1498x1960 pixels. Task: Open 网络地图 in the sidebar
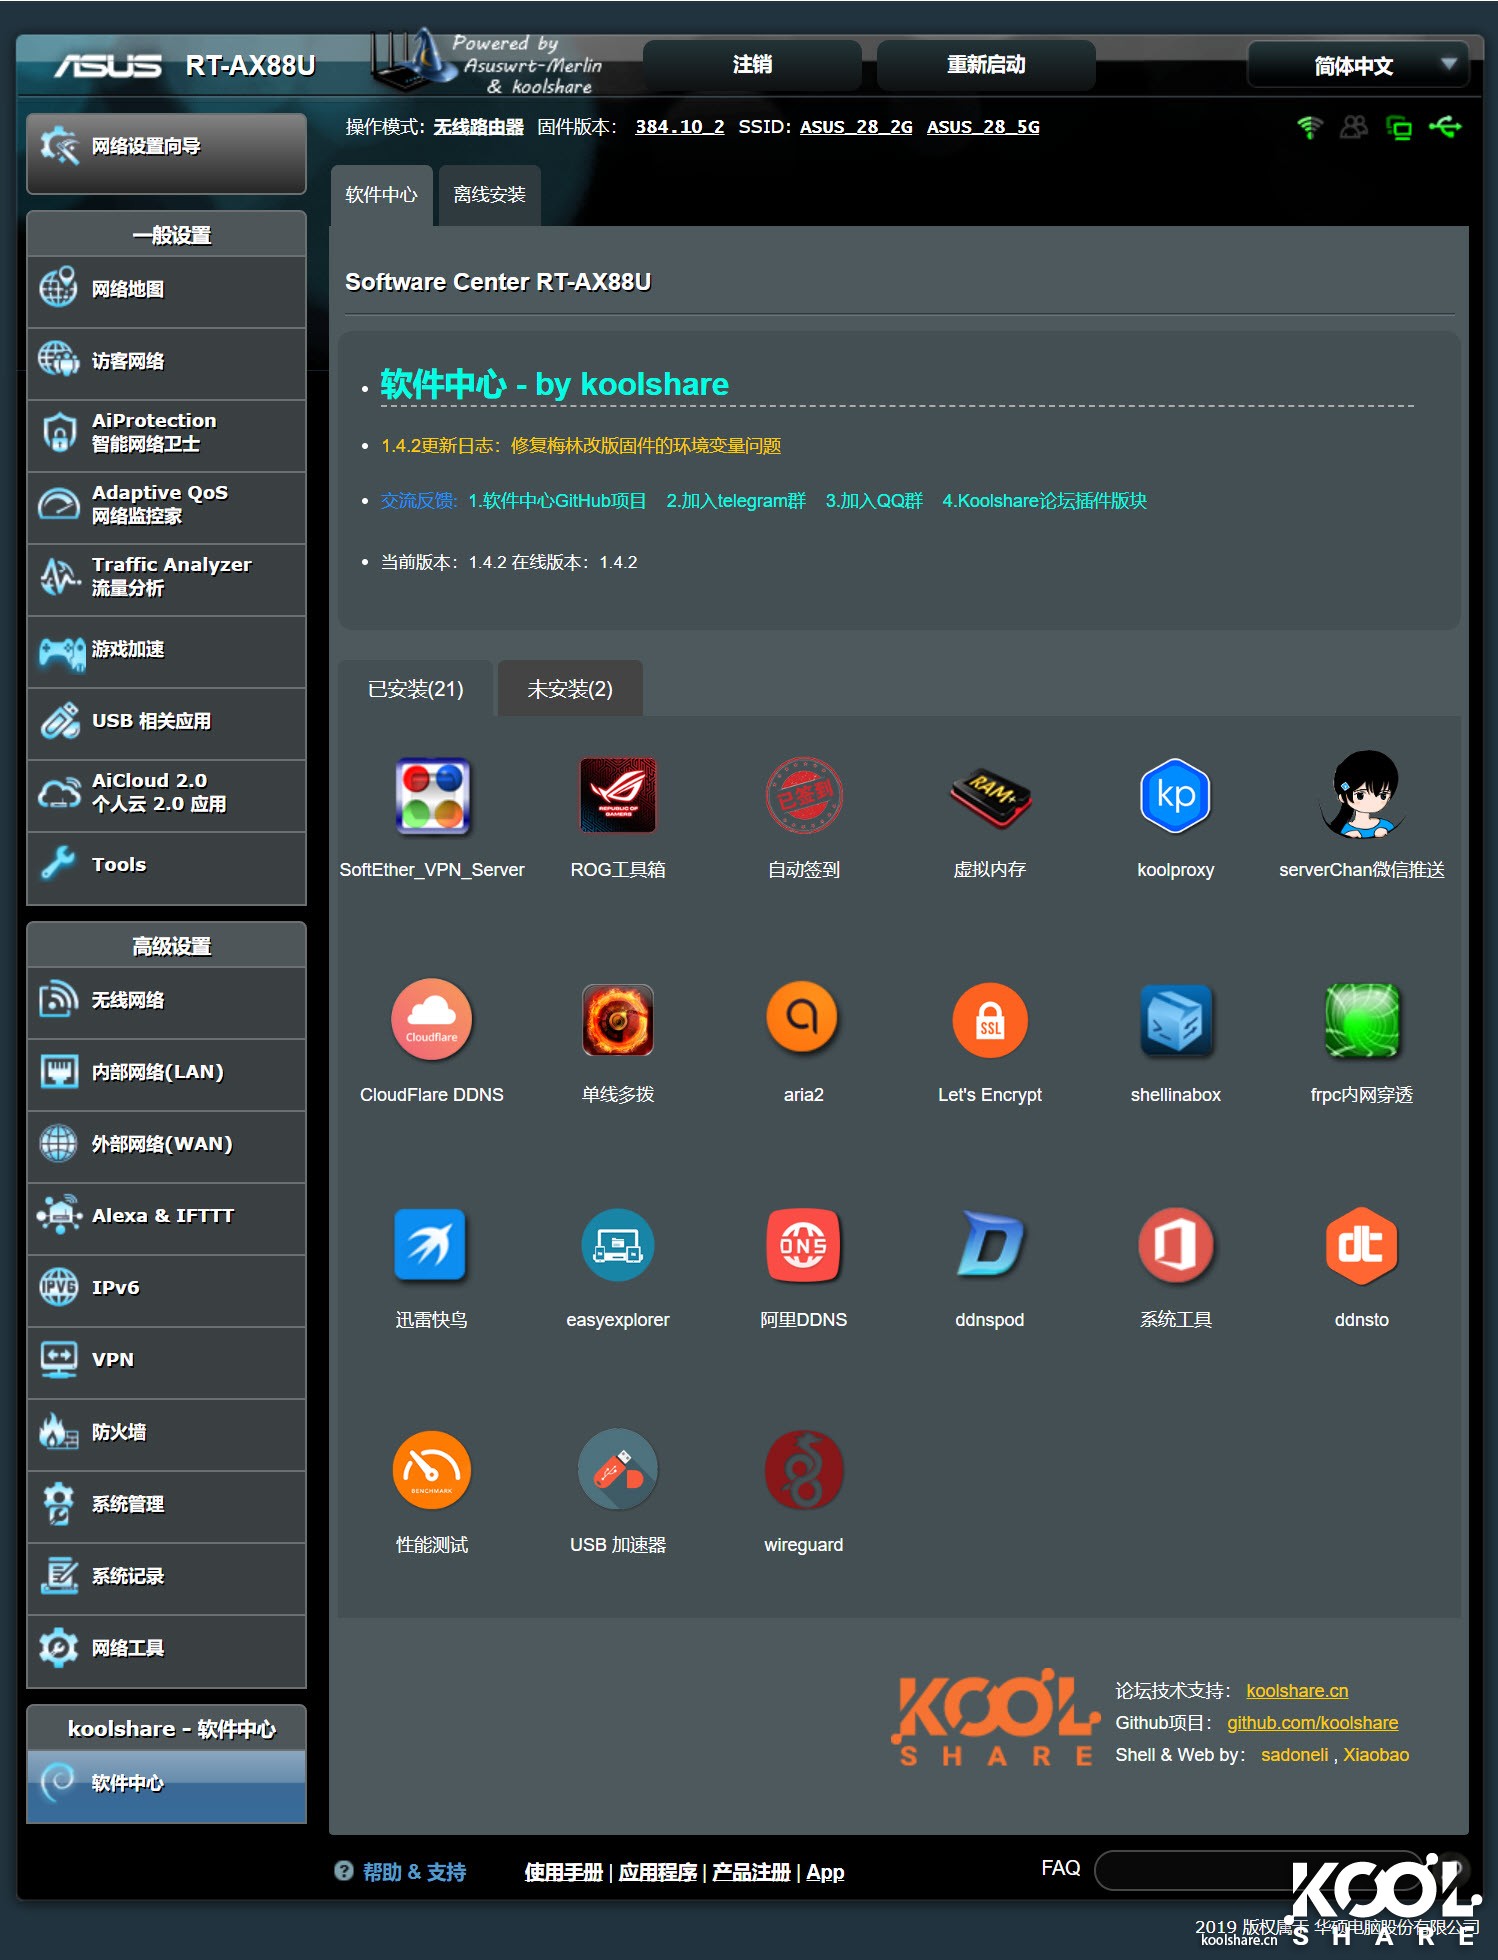[167, 290]
